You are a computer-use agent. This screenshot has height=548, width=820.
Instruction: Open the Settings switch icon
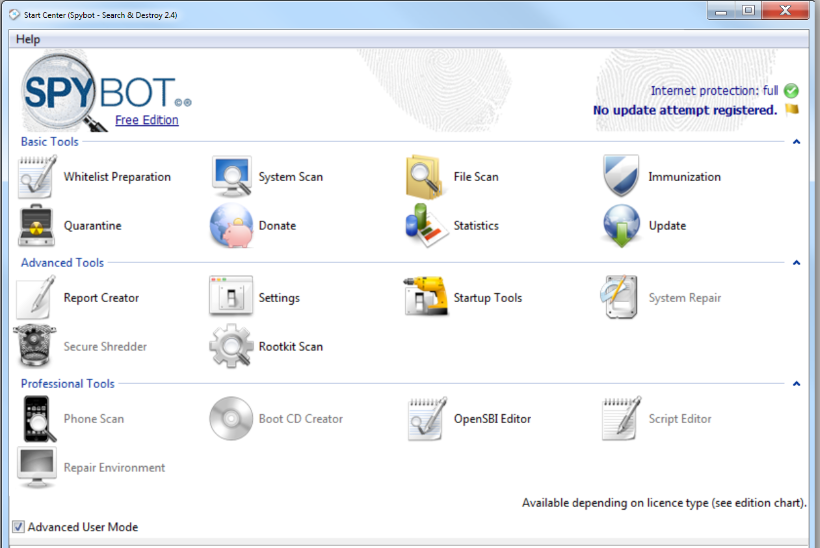click(x=231, y=296)
